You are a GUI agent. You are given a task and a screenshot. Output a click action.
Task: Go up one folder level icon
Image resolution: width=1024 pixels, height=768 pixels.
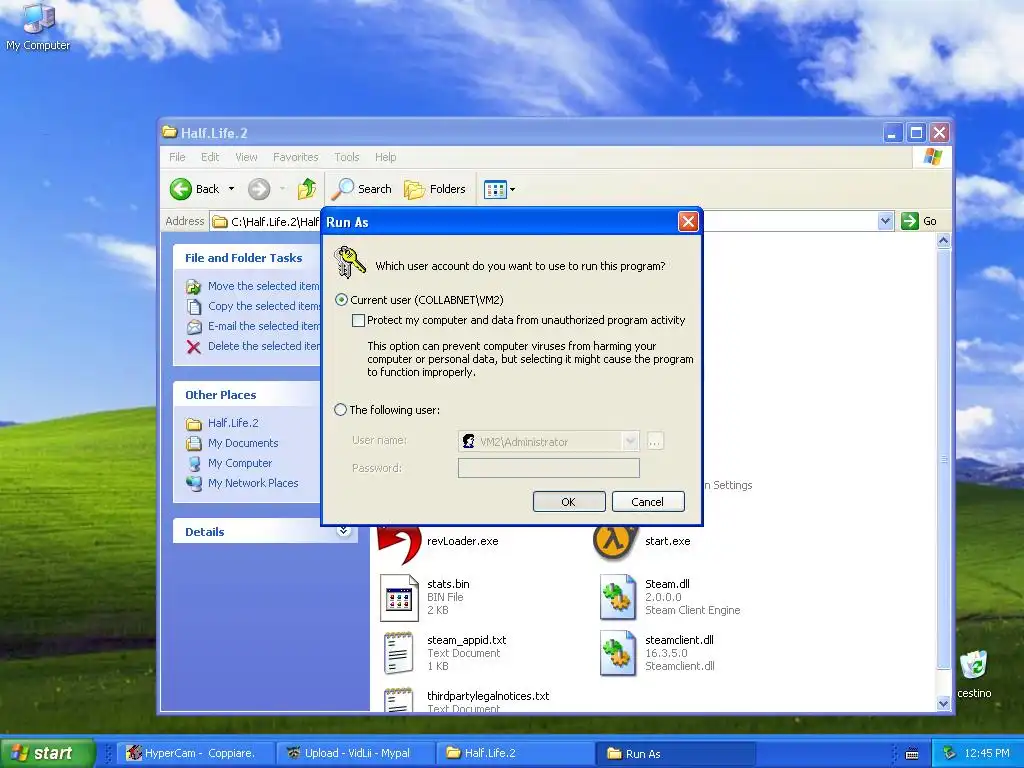(306, 189)
